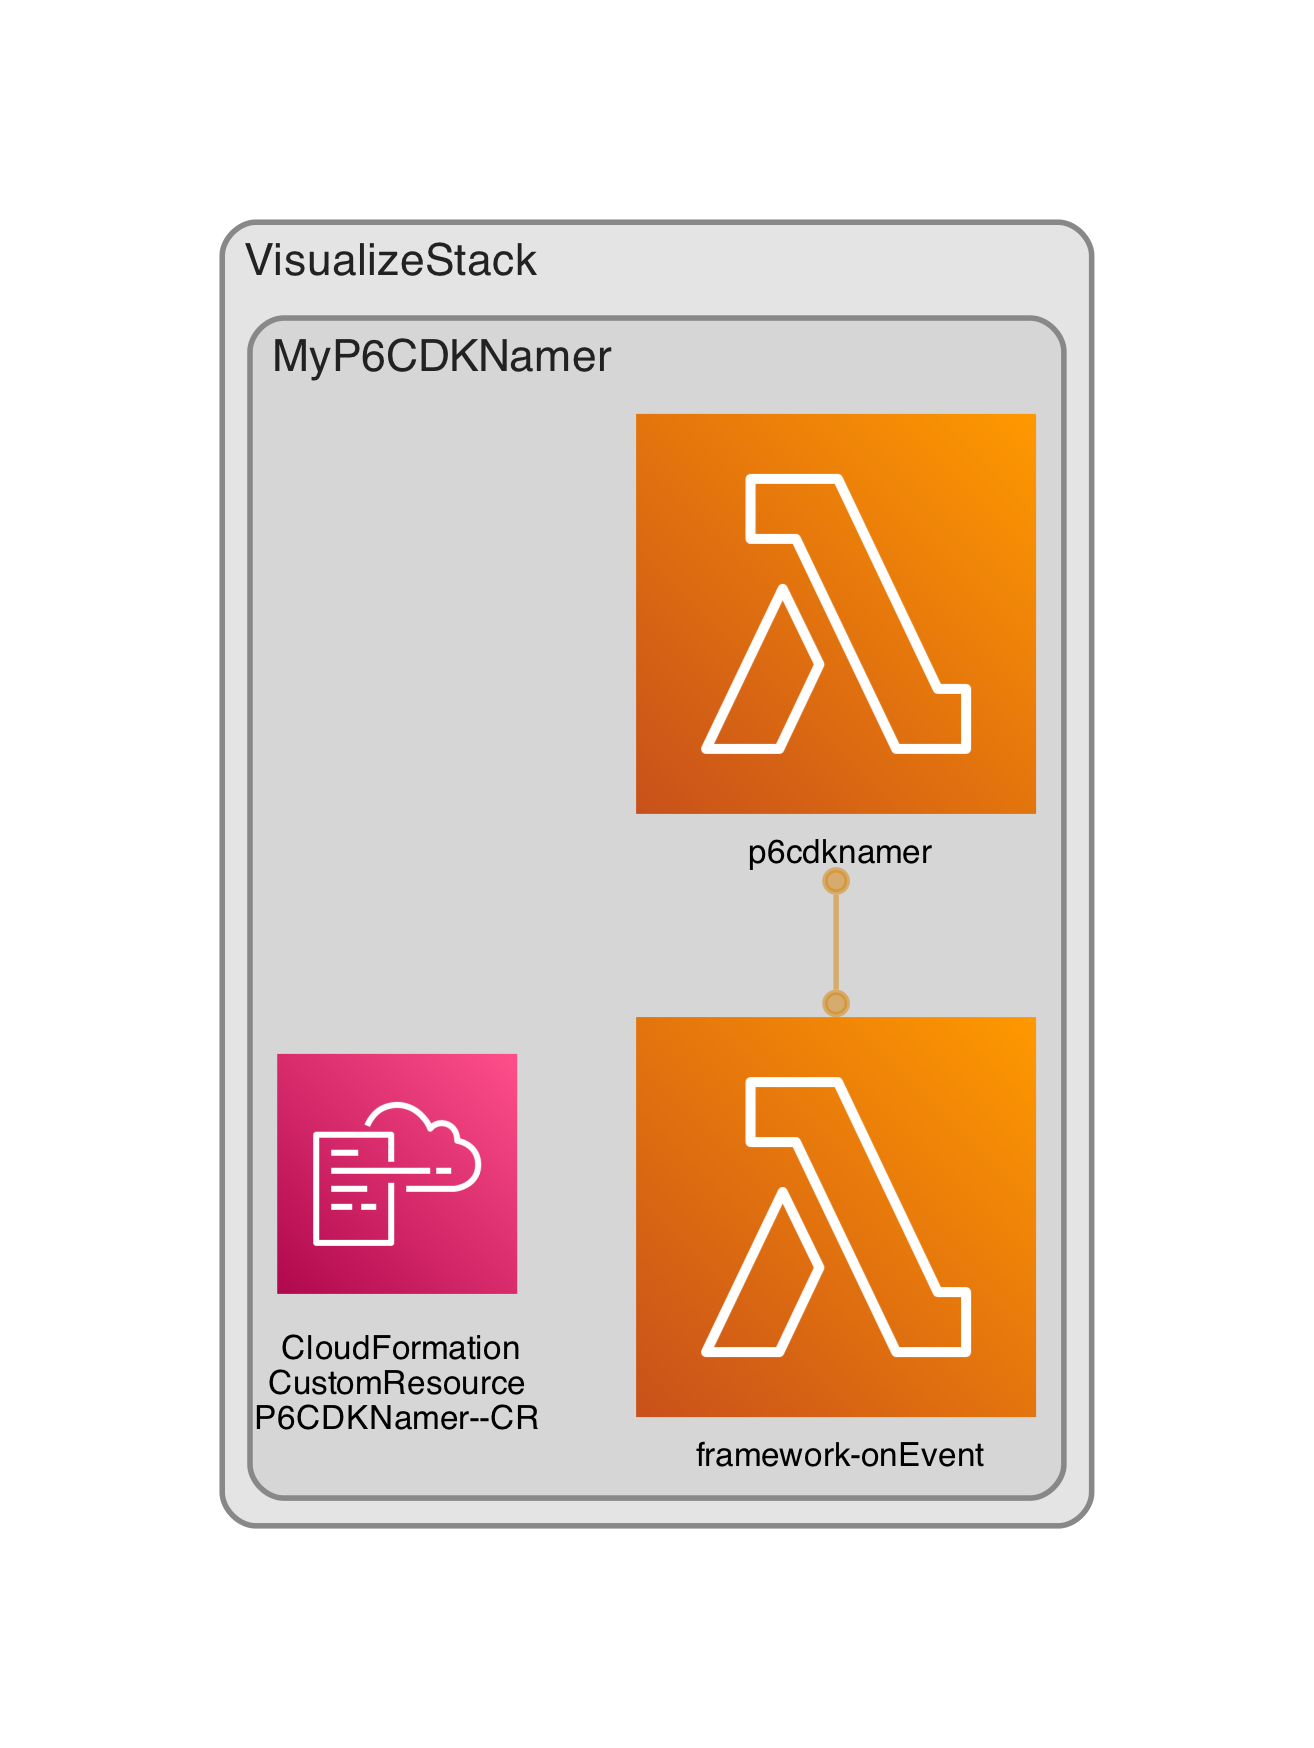
Task: Click the white lambda glyph in the p6cdknamer tile
Action: pos(836,613)
